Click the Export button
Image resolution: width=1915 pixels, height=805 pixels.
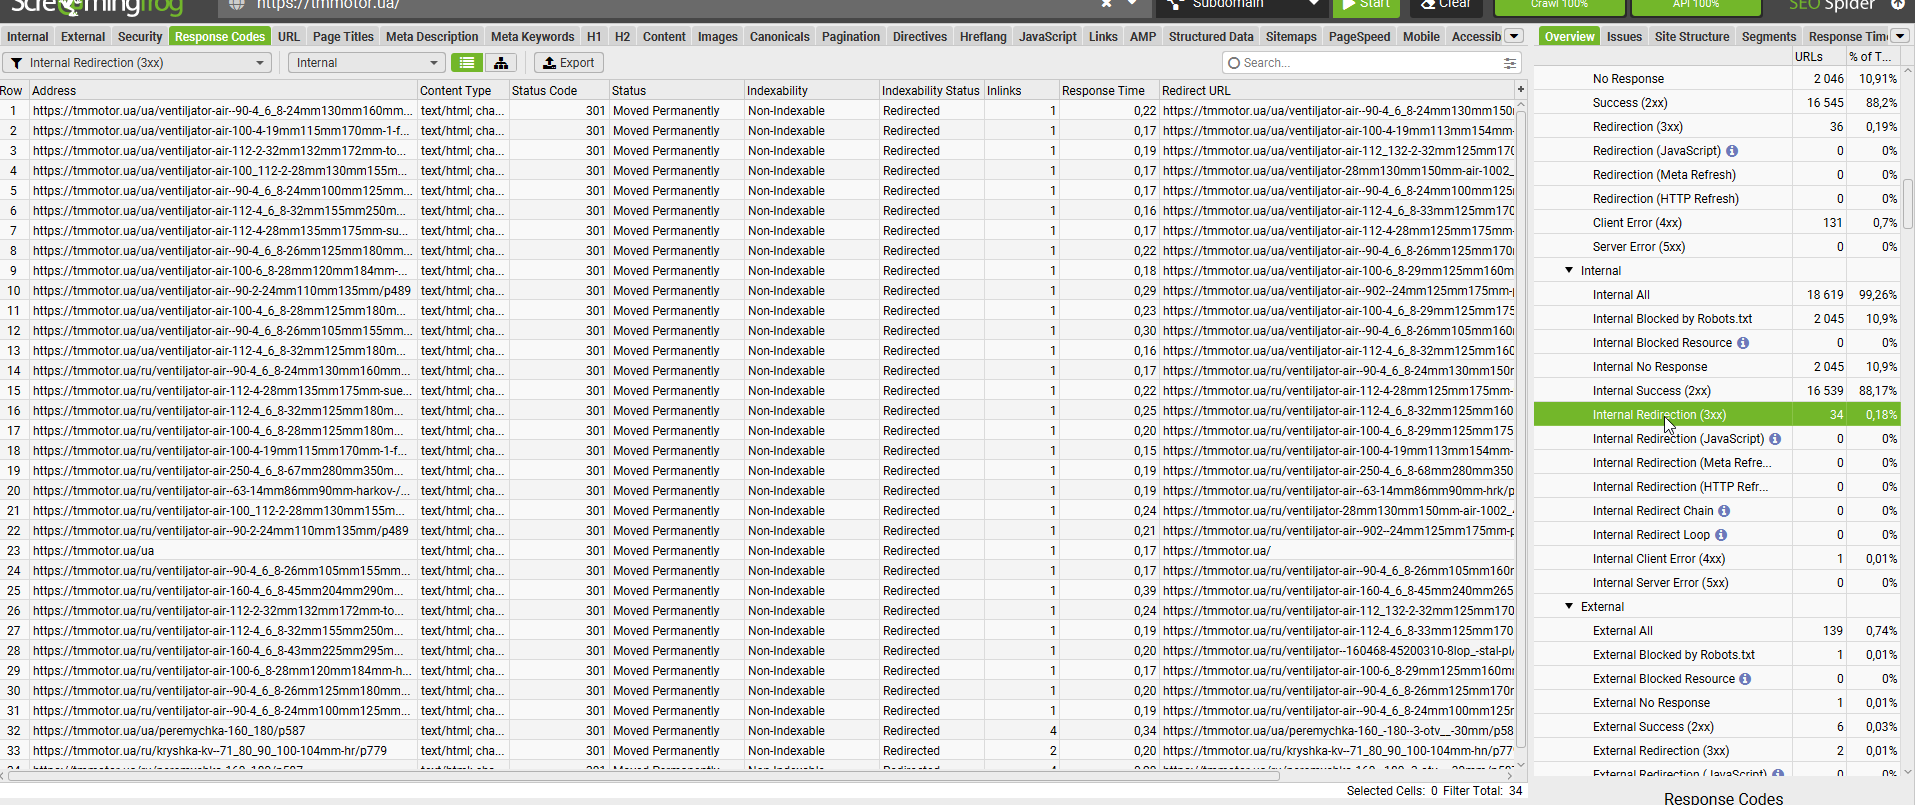point(568,63)
